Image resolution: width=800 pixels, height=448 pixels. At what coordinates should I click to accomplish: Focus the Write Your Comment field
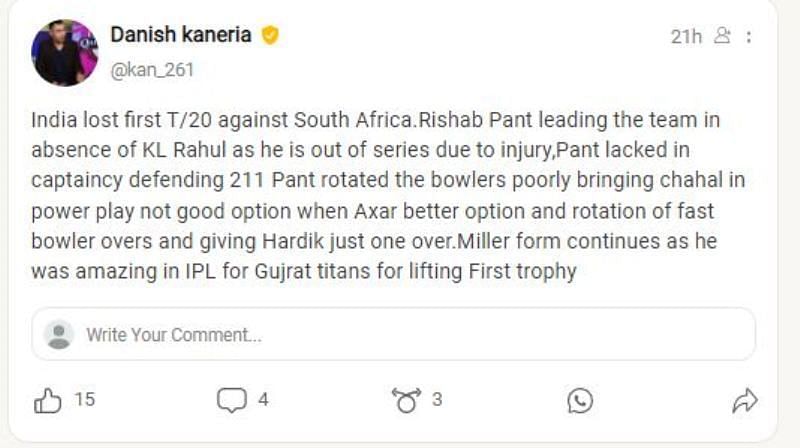400,334
